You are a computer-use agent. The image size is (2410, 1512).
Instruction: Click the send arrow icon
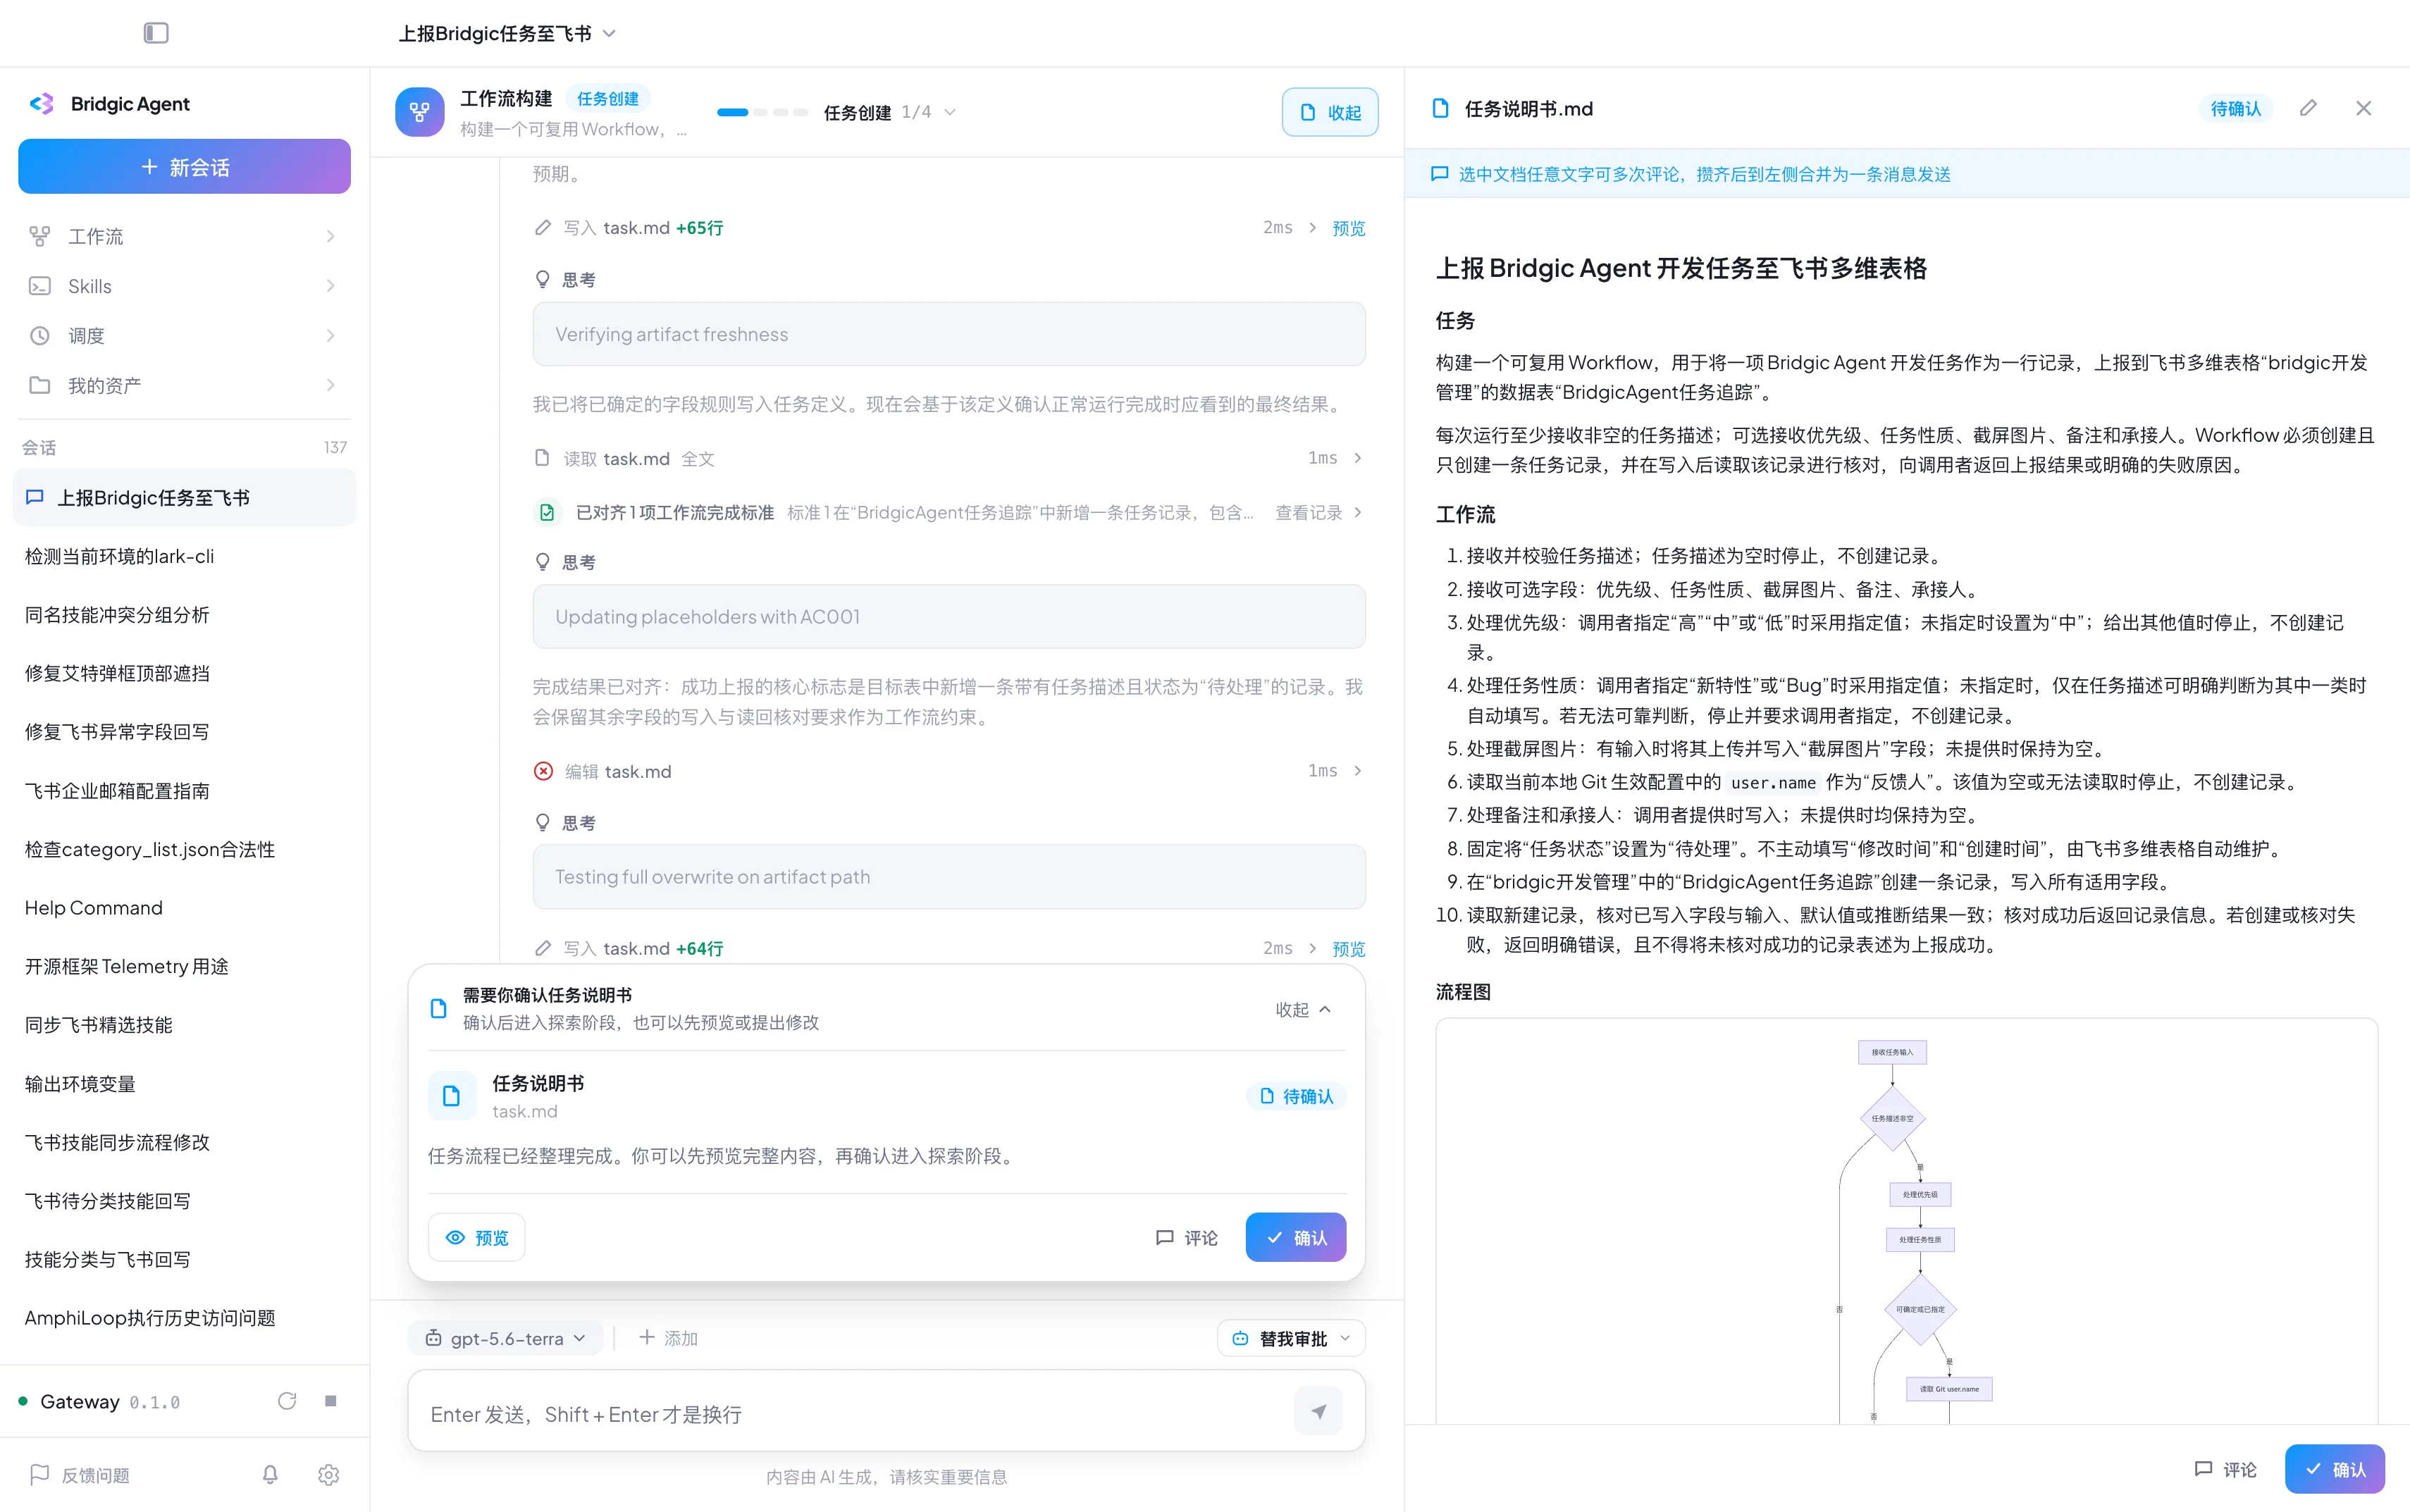click(x=1319, y=1412)
